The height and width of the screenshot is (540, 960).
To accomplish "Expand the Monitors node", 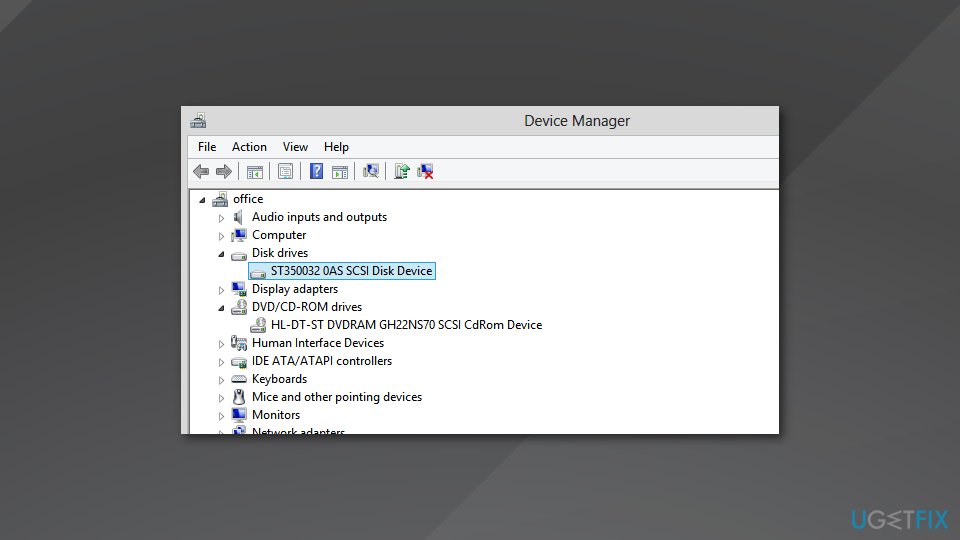I will [x=221, y=416].
